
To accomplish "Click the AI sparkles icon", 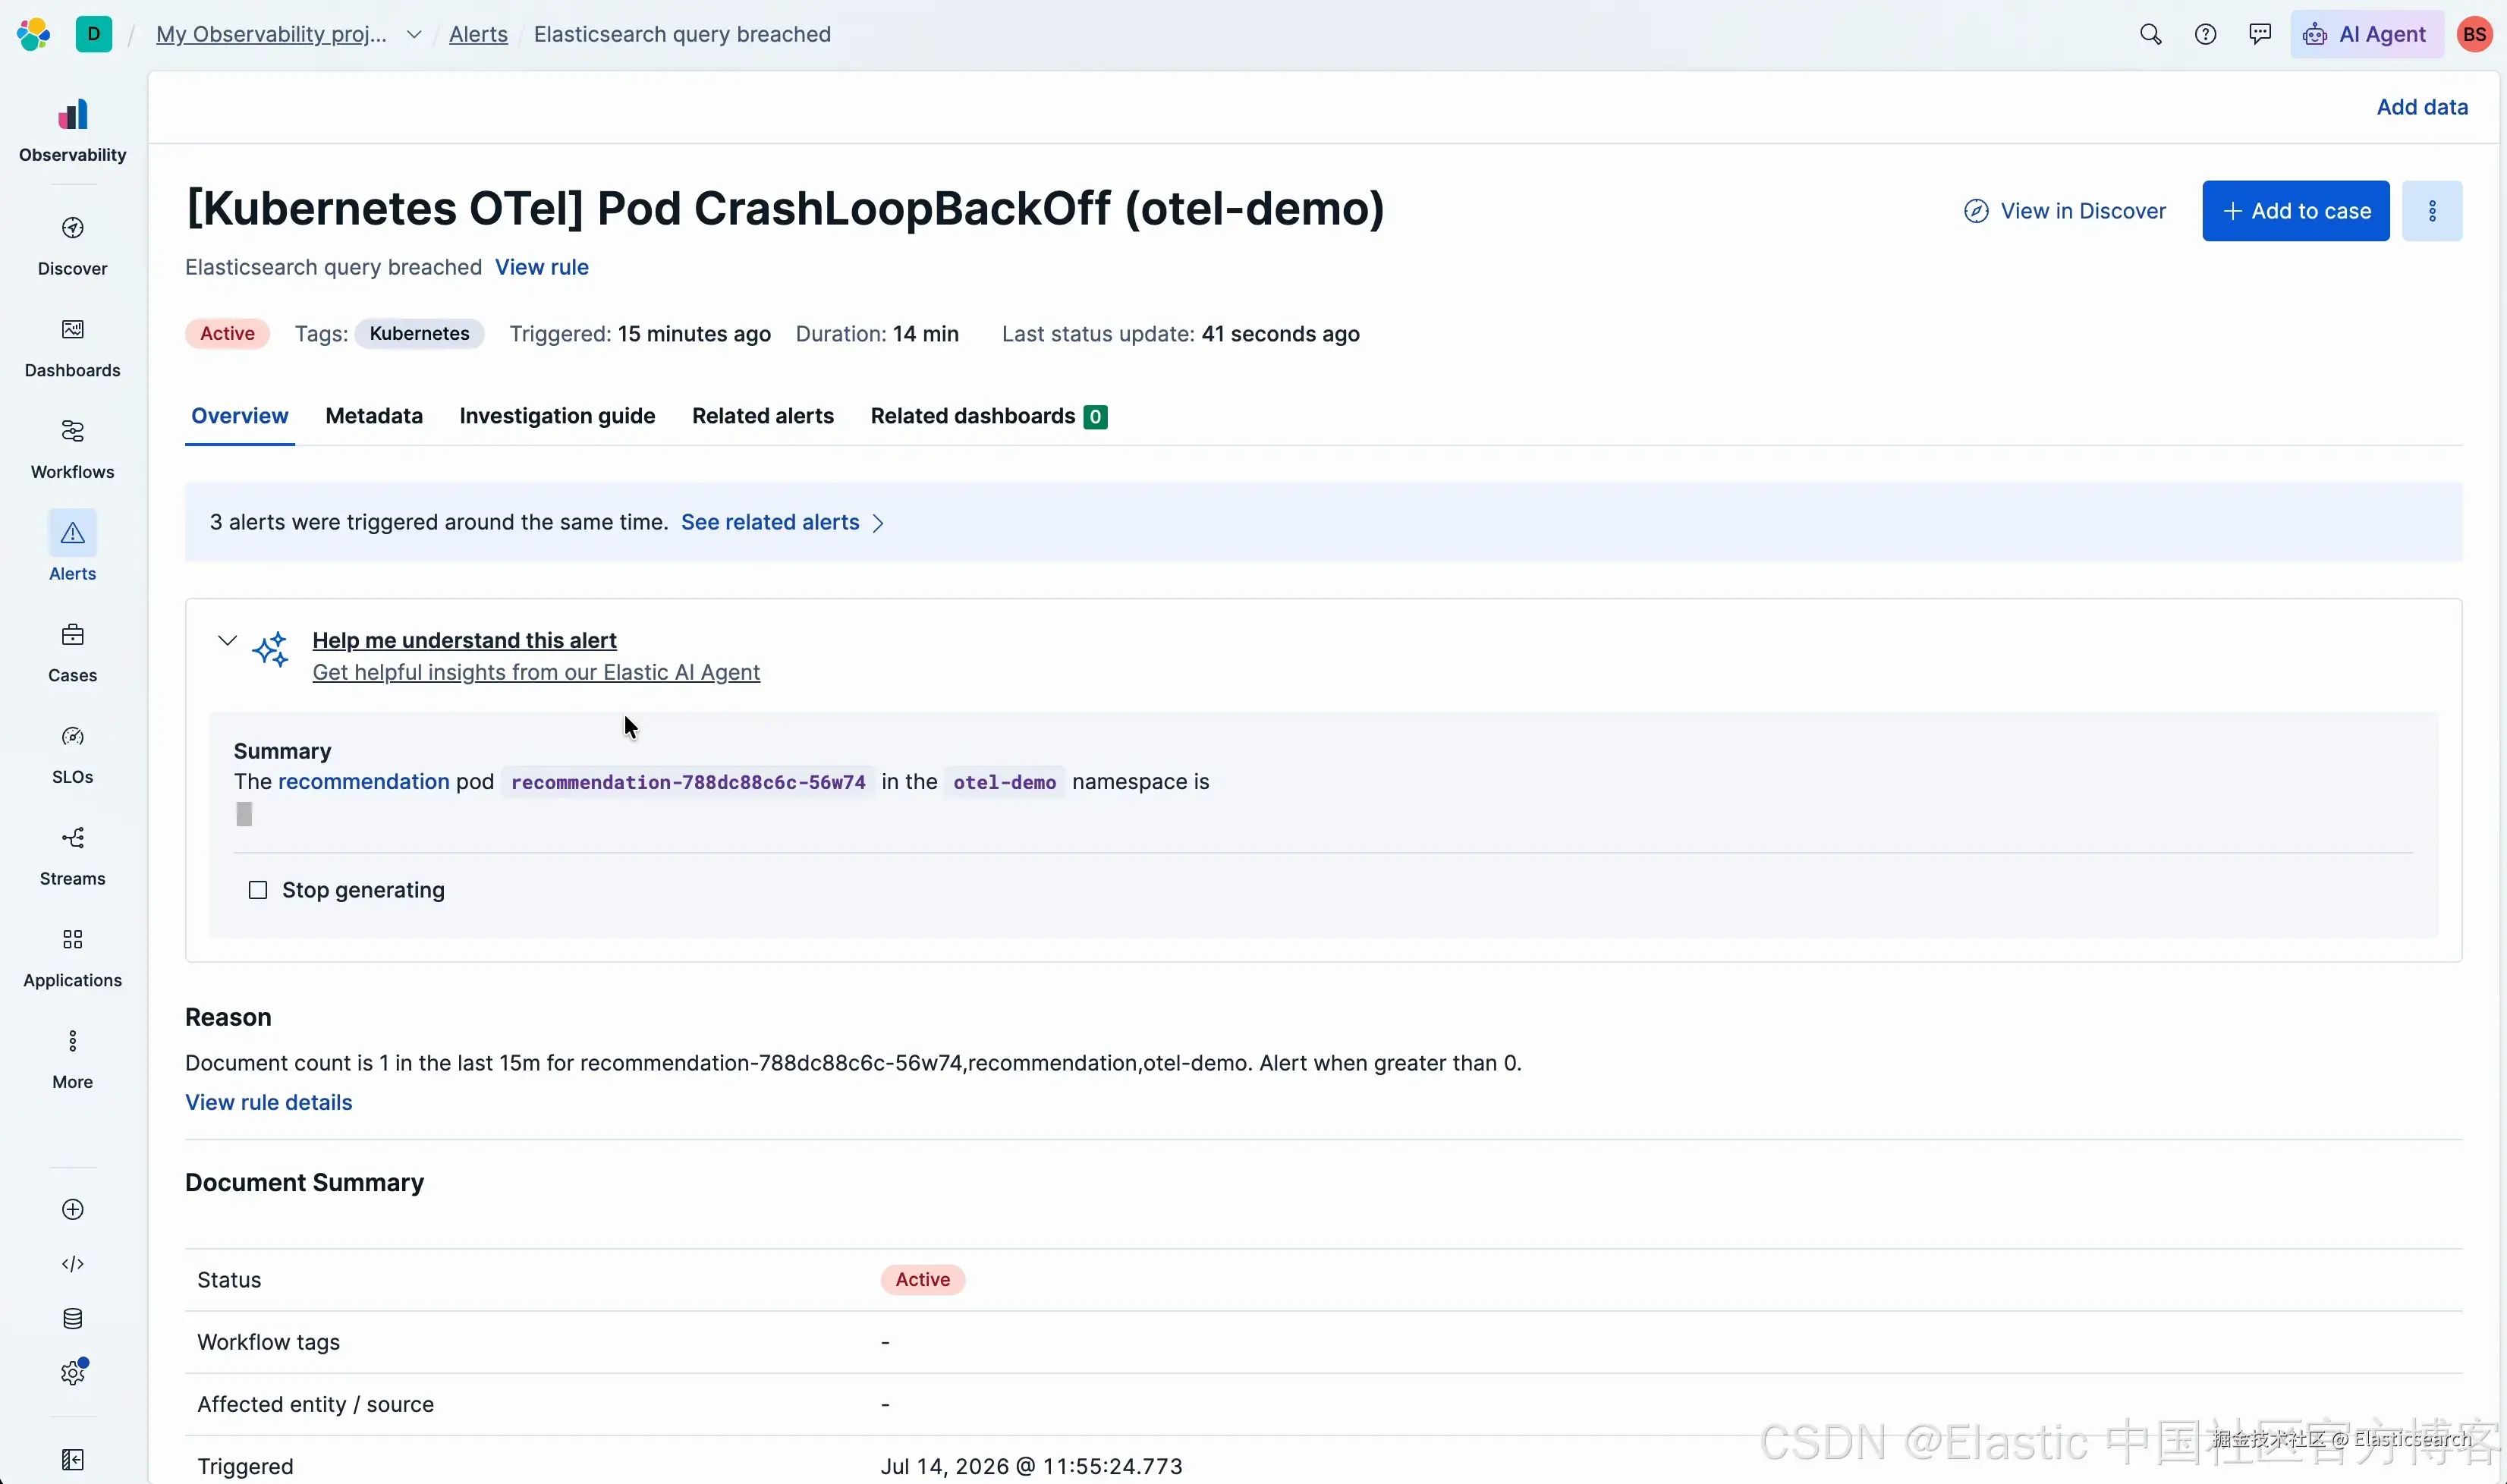I will tap(271, 650).
